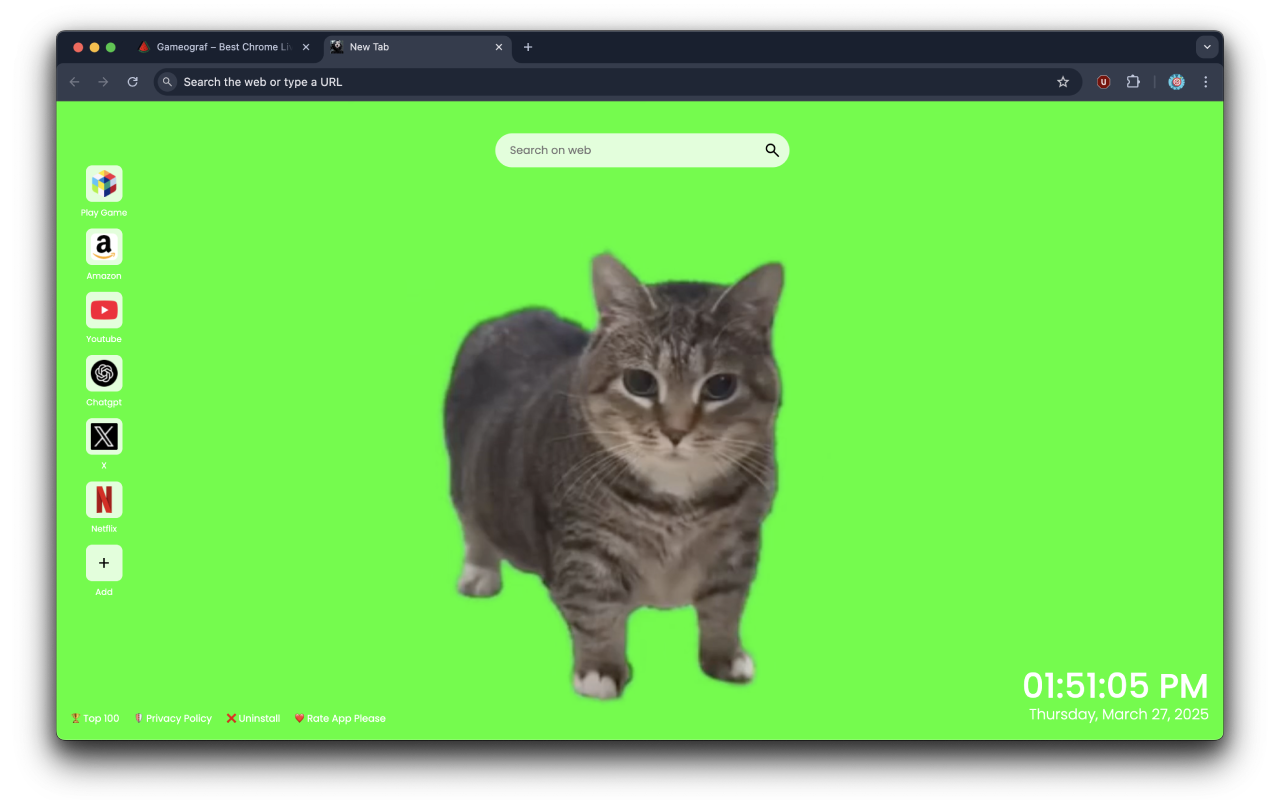Open the Netflix shortcut icon
Image resolution: width=1280 pixels, height=800 pixels.
coord(104,499)
